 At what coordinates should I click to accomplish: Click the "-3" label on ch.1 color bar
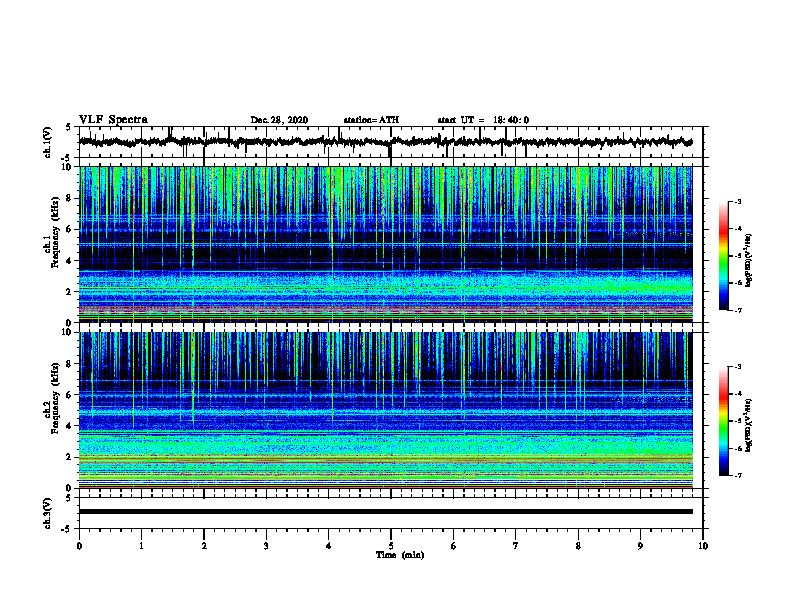pos(738,201)
